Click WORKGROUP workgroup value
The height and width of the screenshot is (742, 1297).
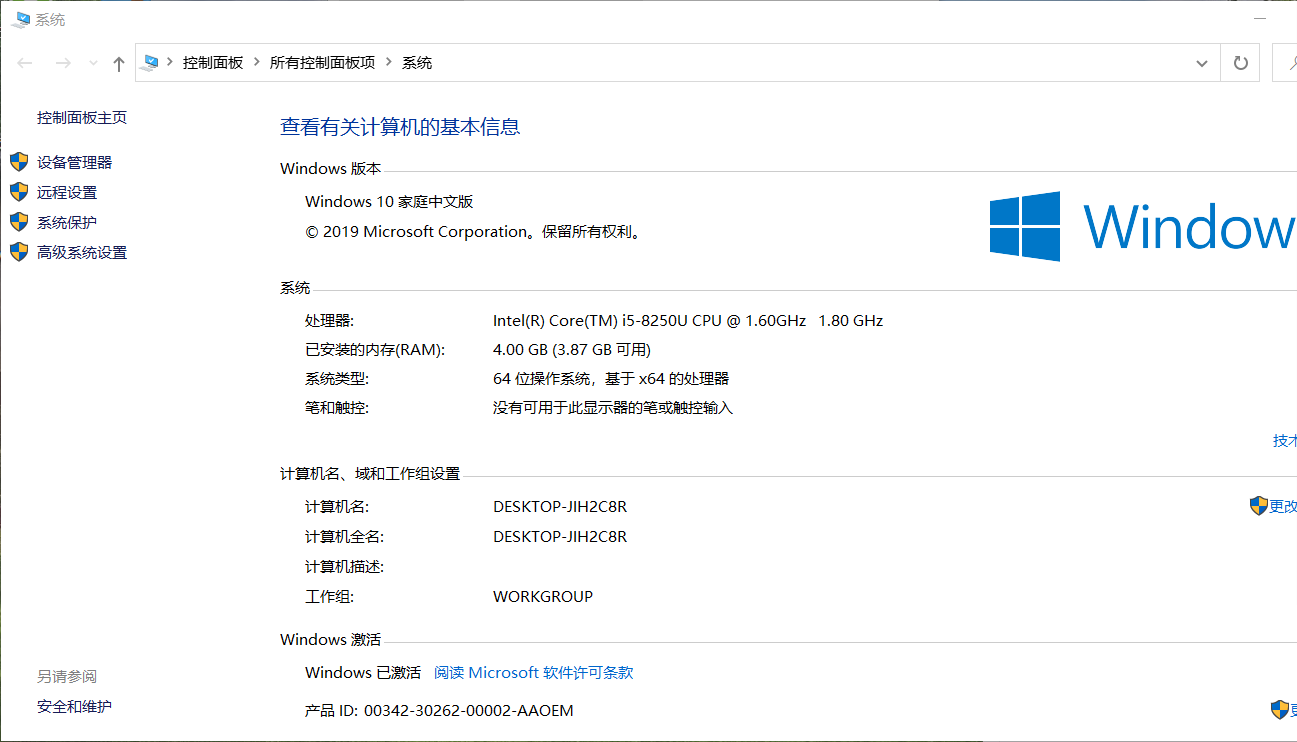tap(543, 596)
